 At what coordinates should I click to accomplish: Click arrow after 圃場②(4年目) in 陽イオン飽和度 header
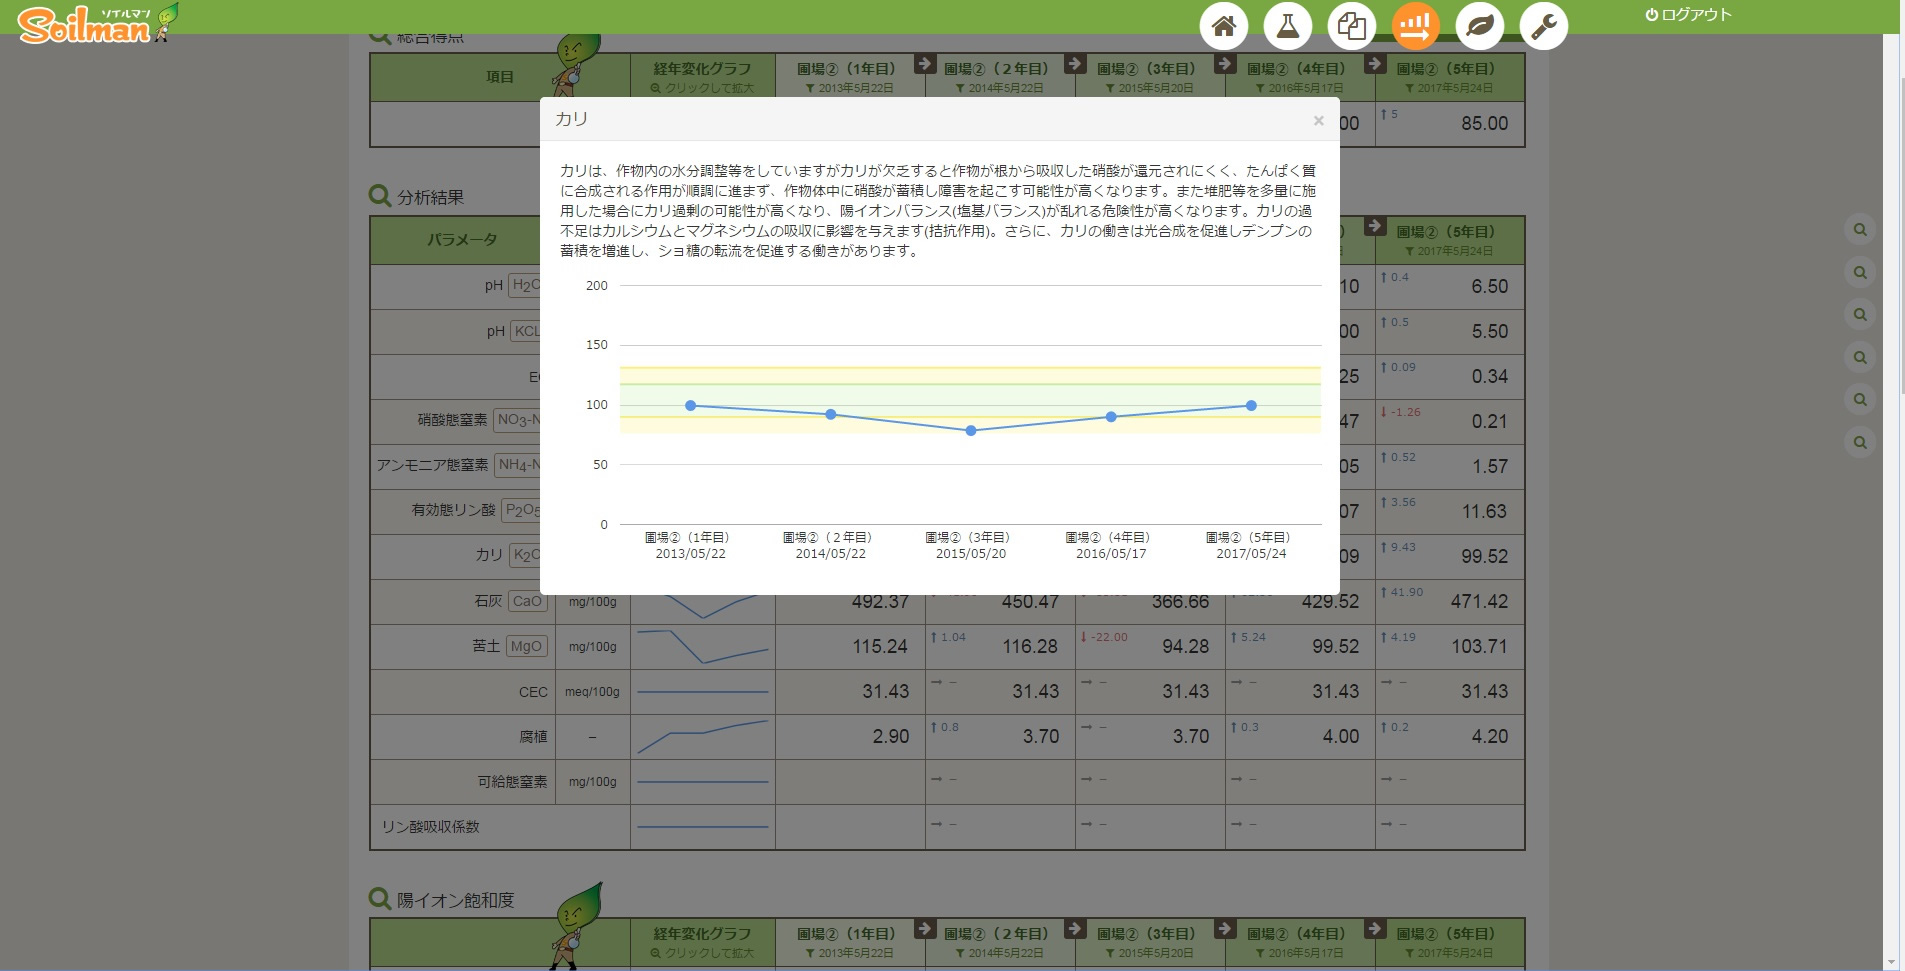pyautogui.click(x=1374, y=928)
